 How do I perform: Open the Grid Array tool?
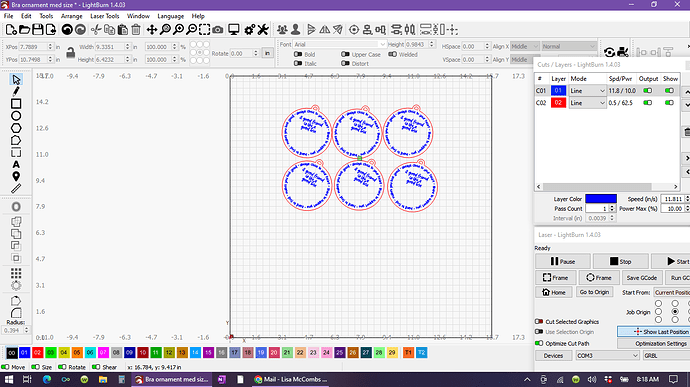point(16,273)
